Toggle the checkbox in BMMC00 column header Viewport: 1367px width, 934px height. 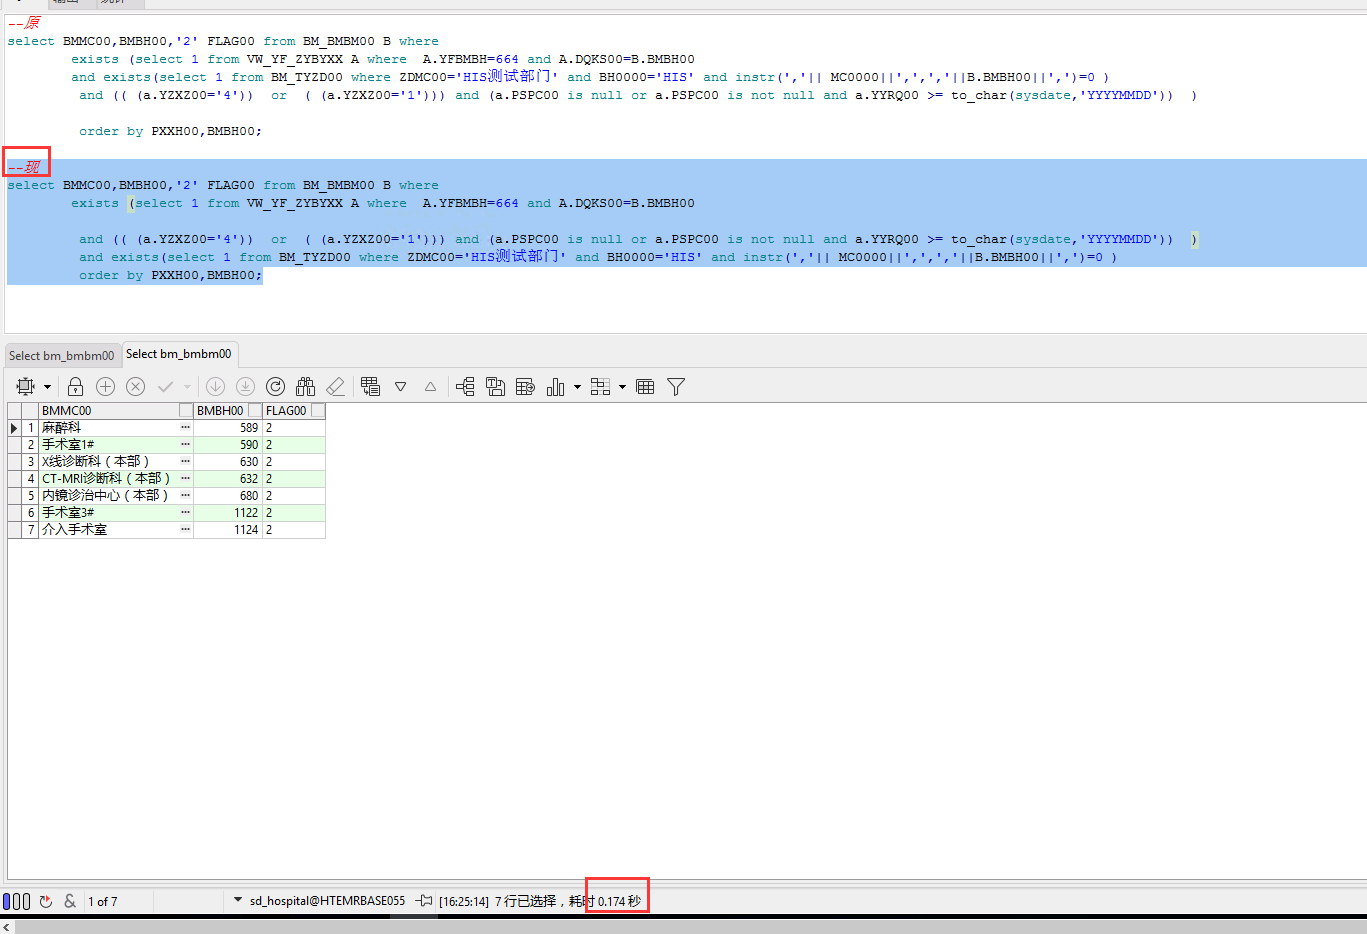point(185,410)
